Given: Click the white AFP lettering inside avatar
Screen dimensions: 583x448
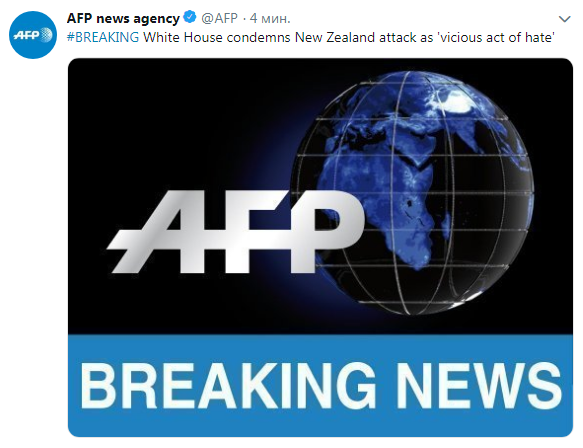Looking at the screenshot, I should tap(26, 35).
